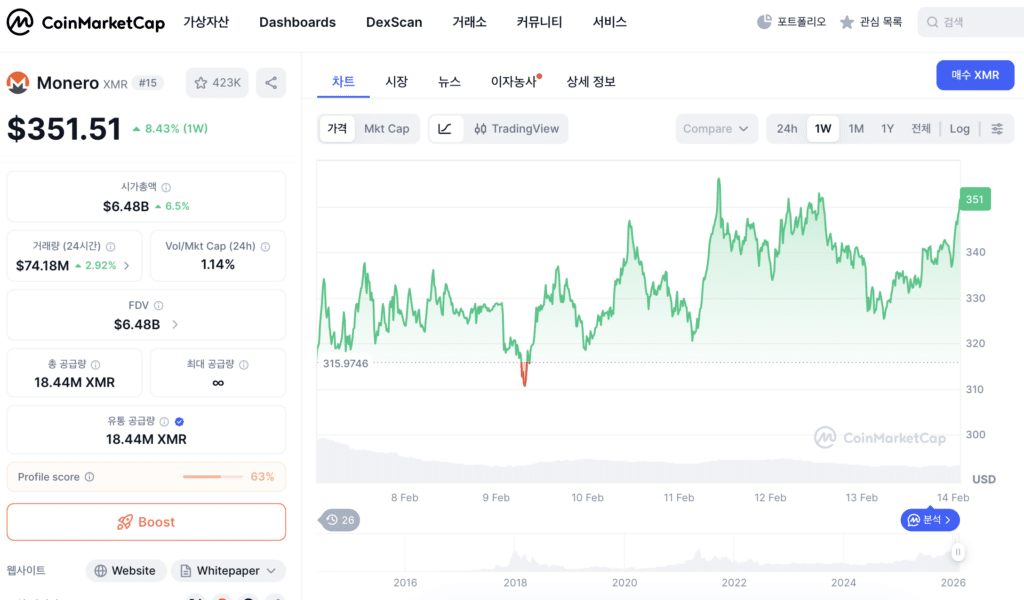Toggle chart to 가격 view
Screen dimensions: 1024x600
(x=337, y=129)
